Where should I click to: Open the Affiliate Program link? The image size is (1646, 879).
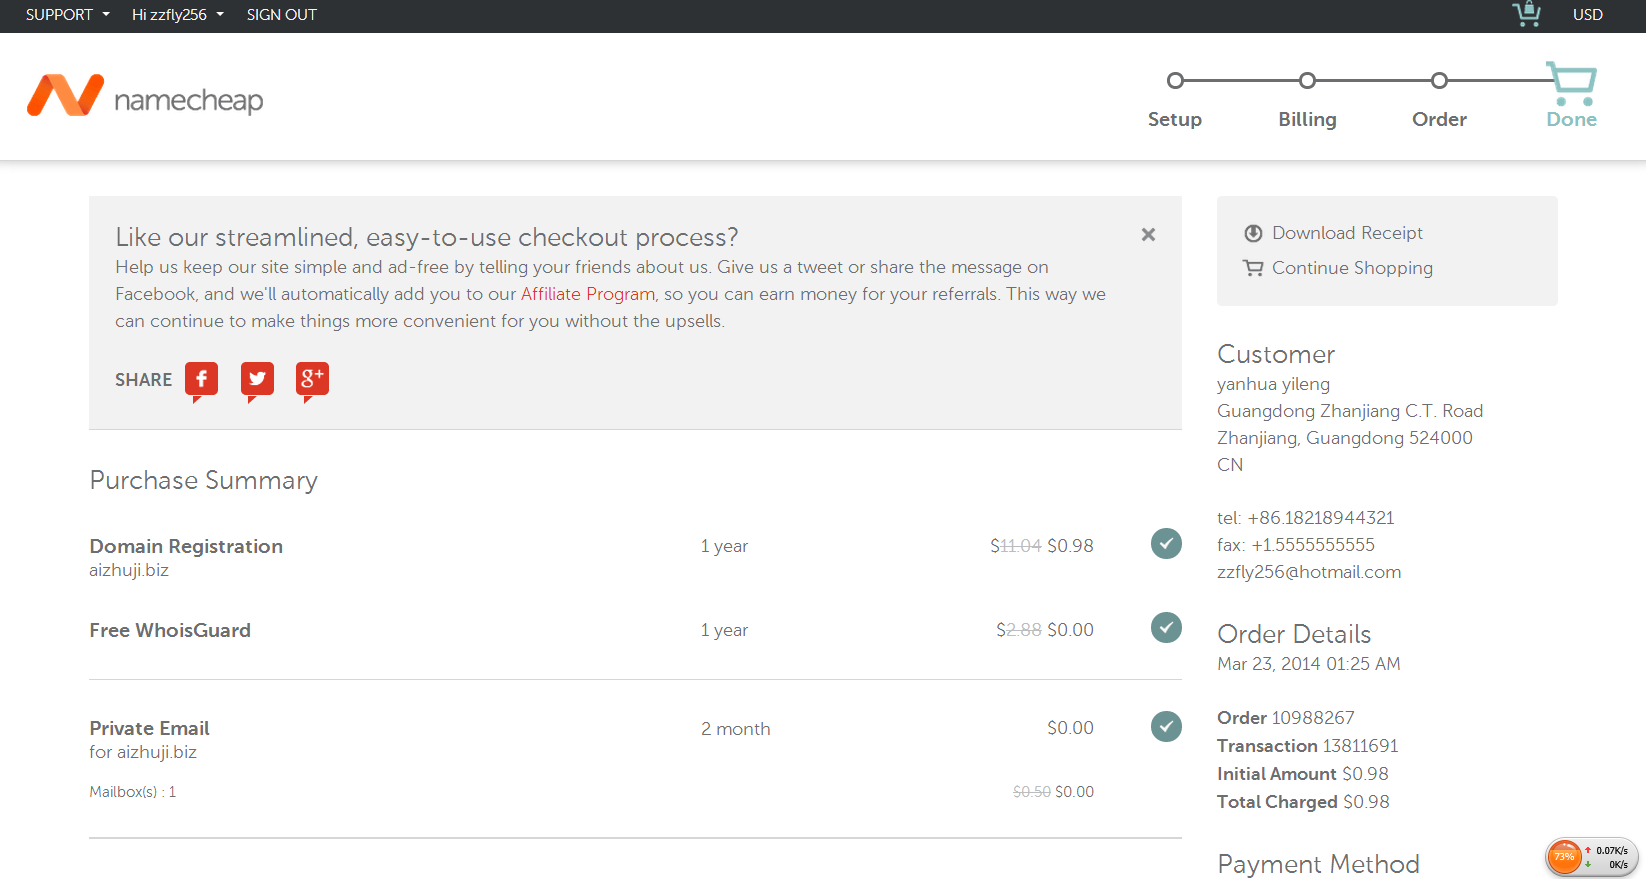(x=588, y=294)
